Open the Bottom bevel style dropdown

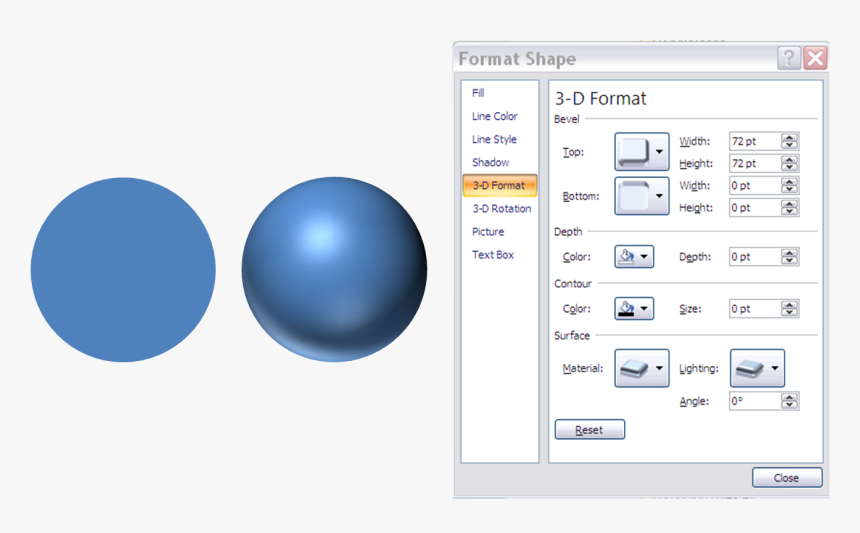point(642,196)
